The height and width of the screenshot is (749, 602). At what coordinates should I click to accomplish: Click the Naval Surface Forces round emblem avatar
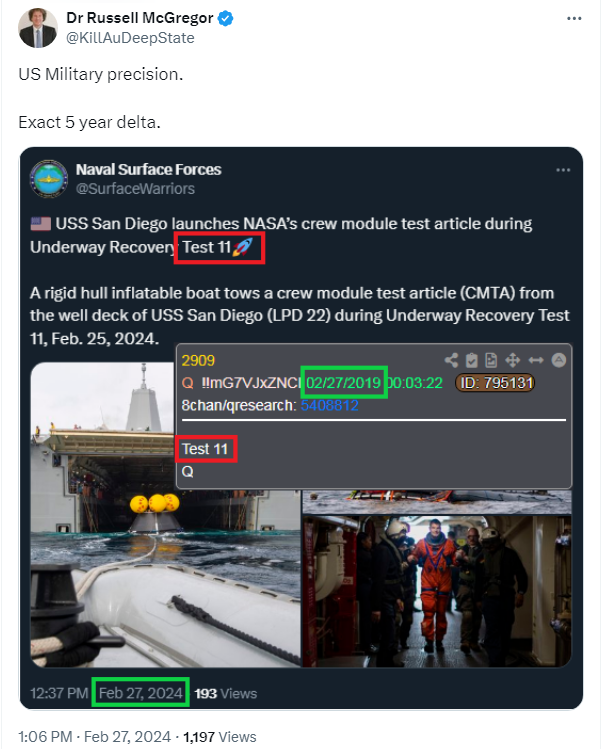49,179
